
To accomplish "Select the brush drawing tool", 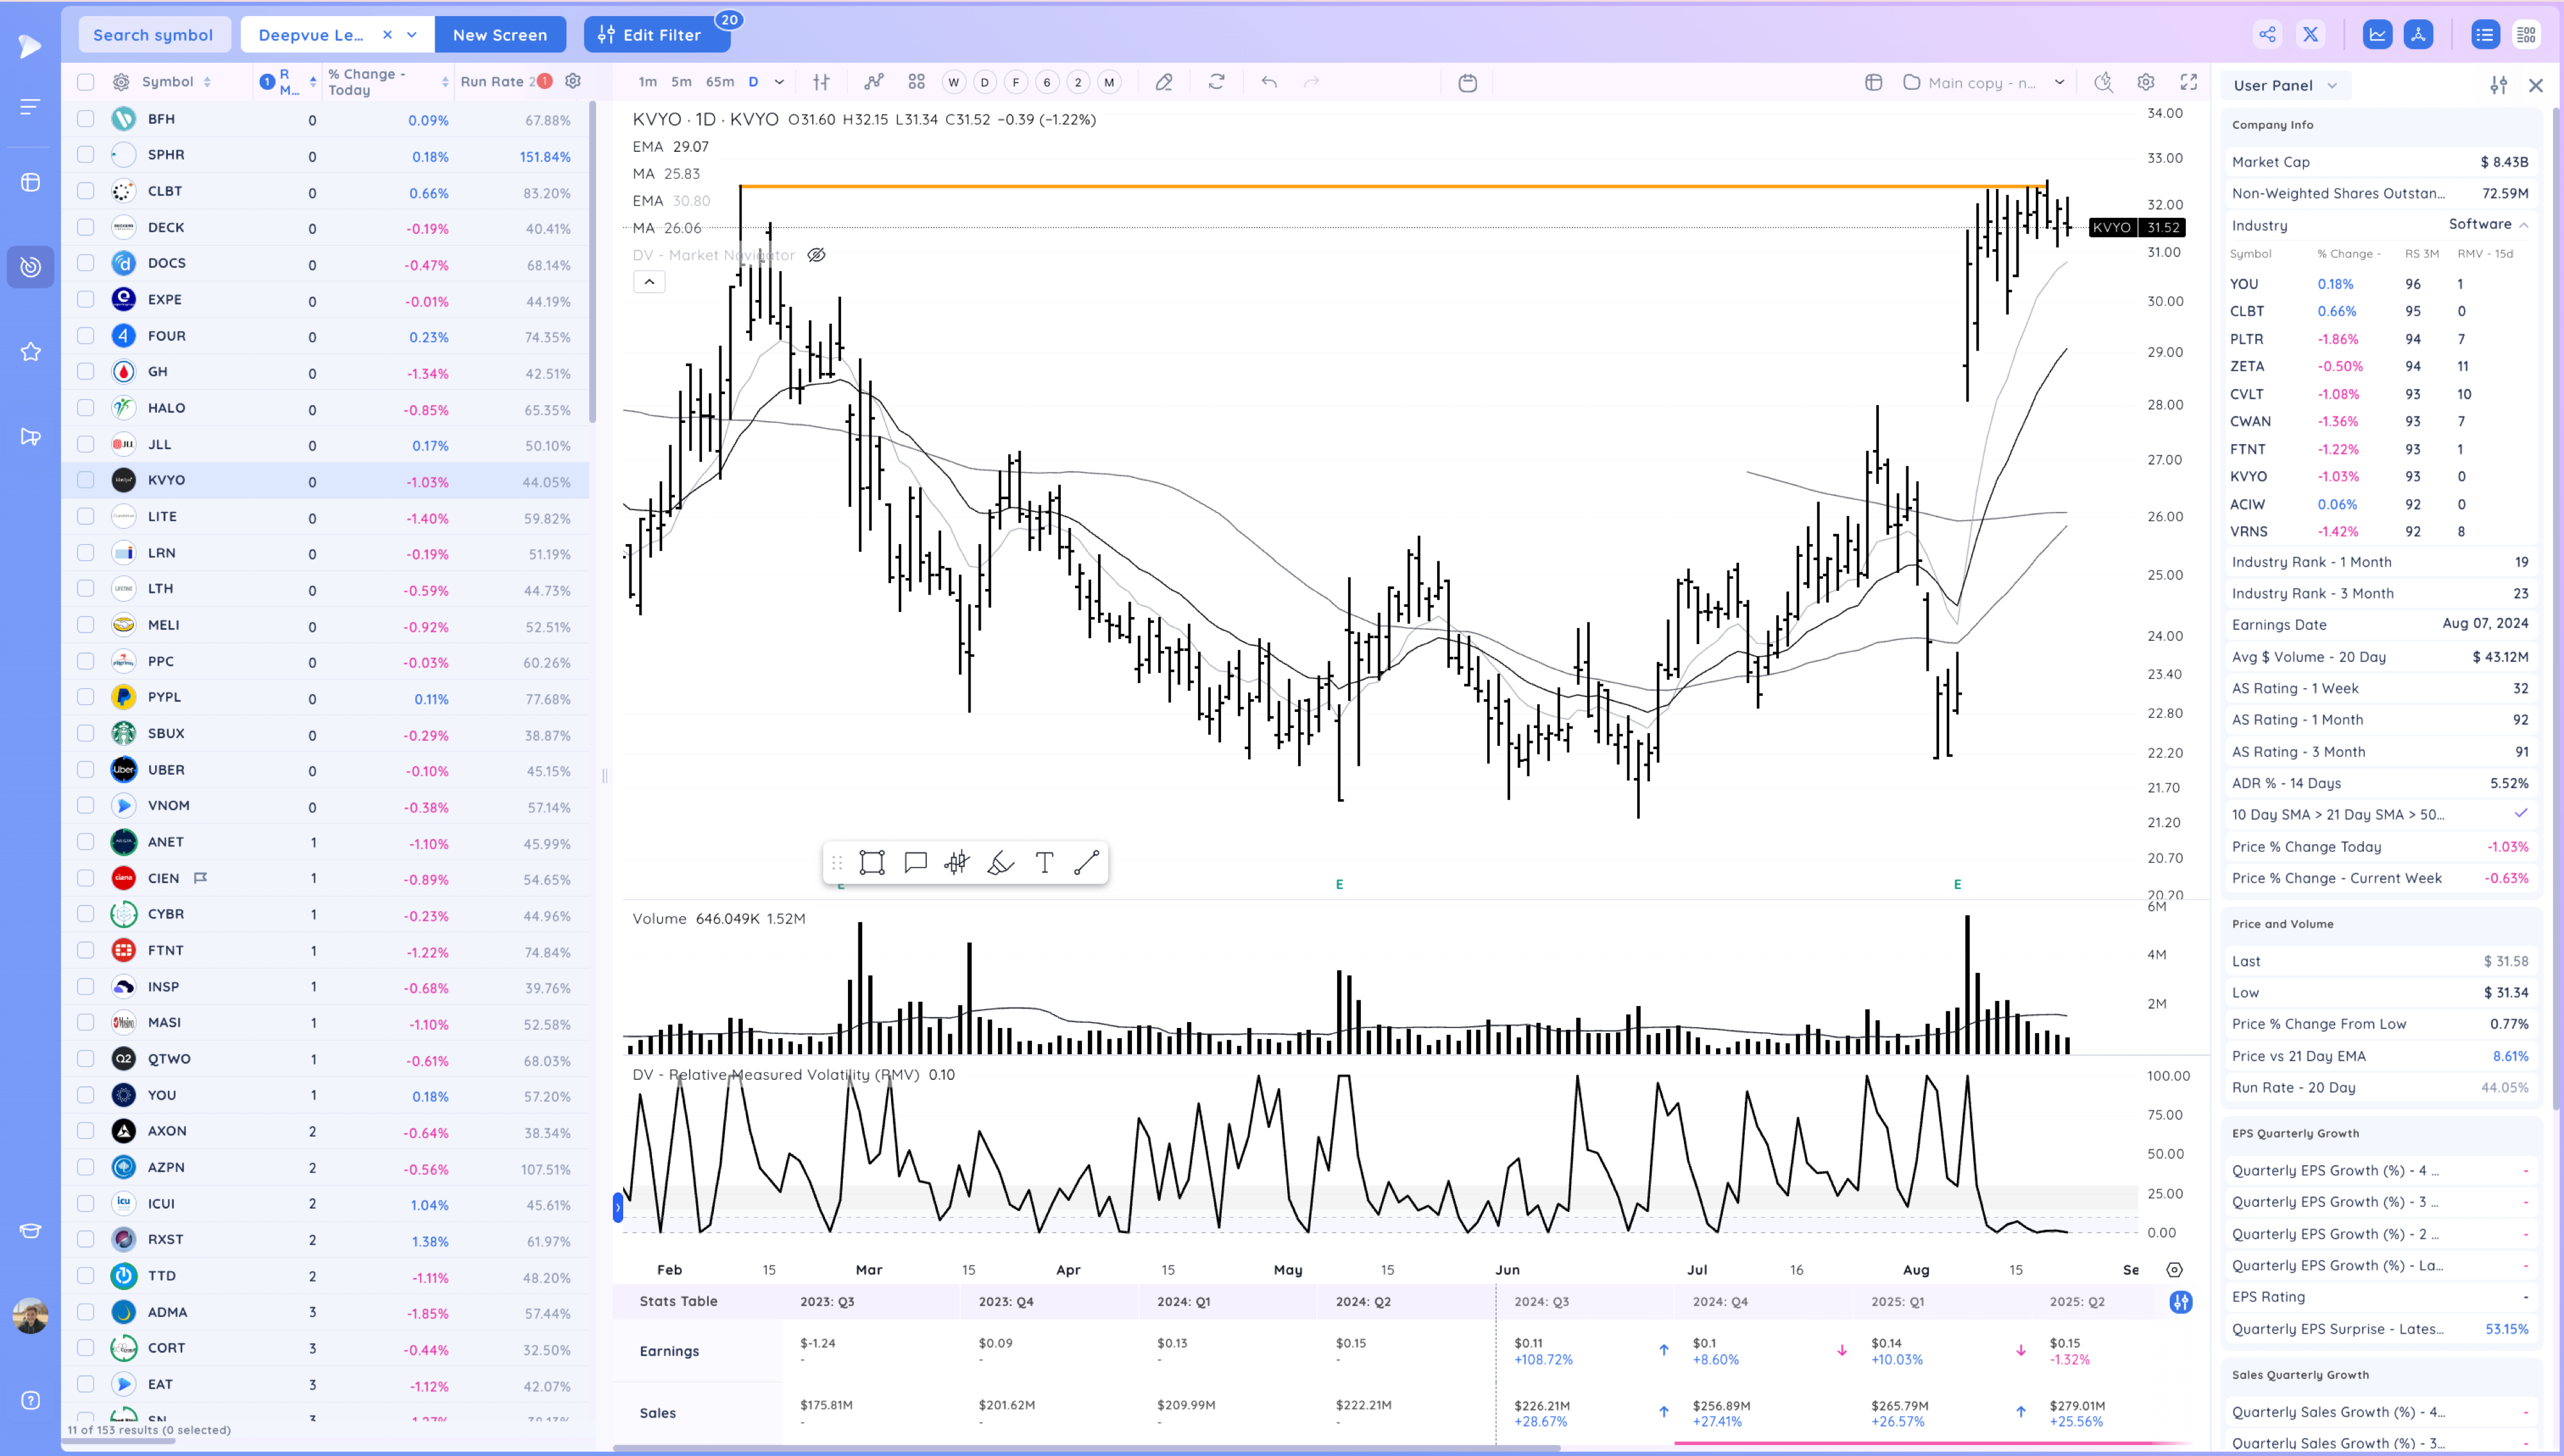I will click(x=1001, y=863).
